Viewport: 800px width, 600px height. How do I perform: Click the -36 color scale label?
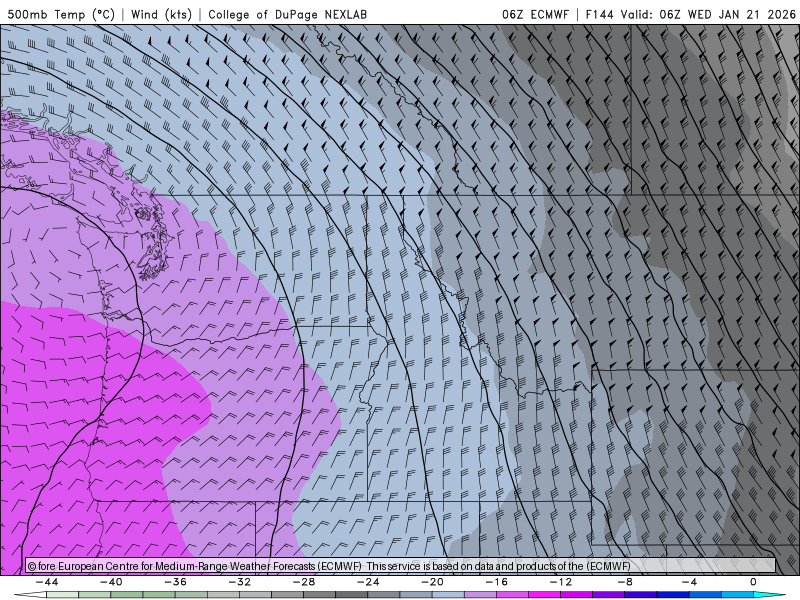tap(176, 582)
